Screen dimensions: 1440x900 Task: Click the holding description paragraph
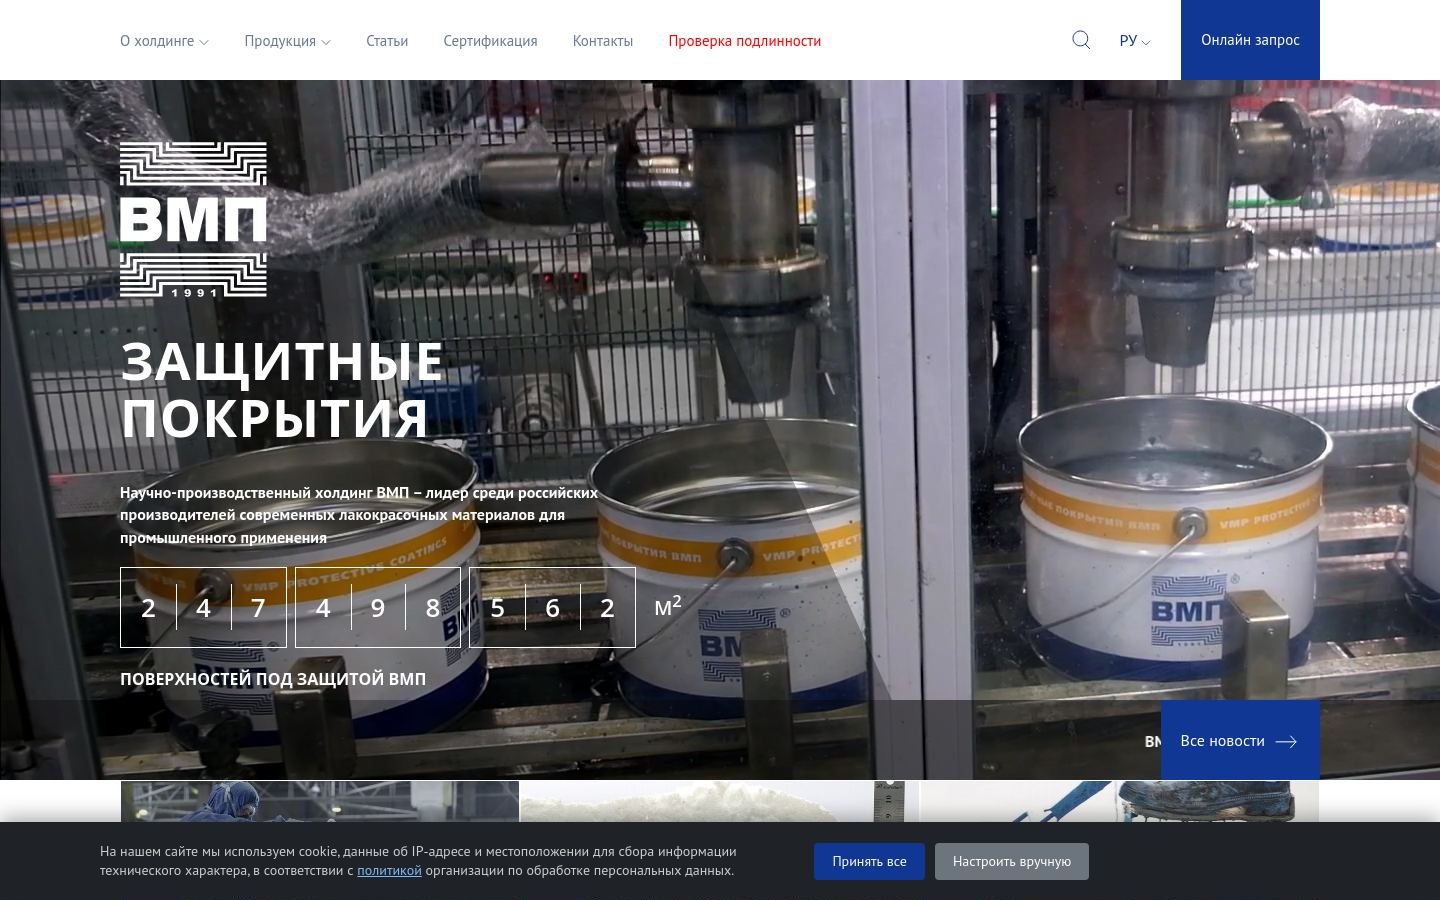[x=359, y=515]
